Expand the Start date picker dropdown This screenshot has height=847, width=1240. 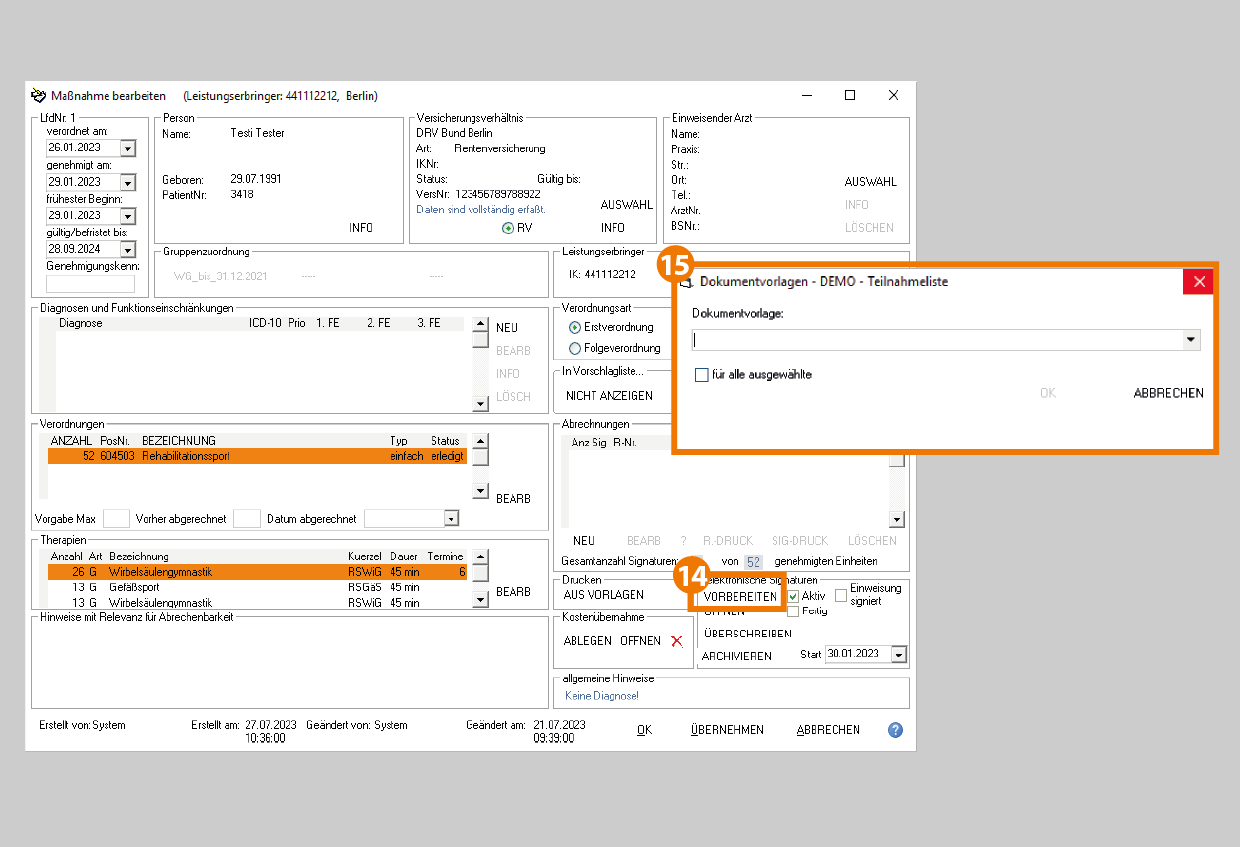(x=898, y=655)
